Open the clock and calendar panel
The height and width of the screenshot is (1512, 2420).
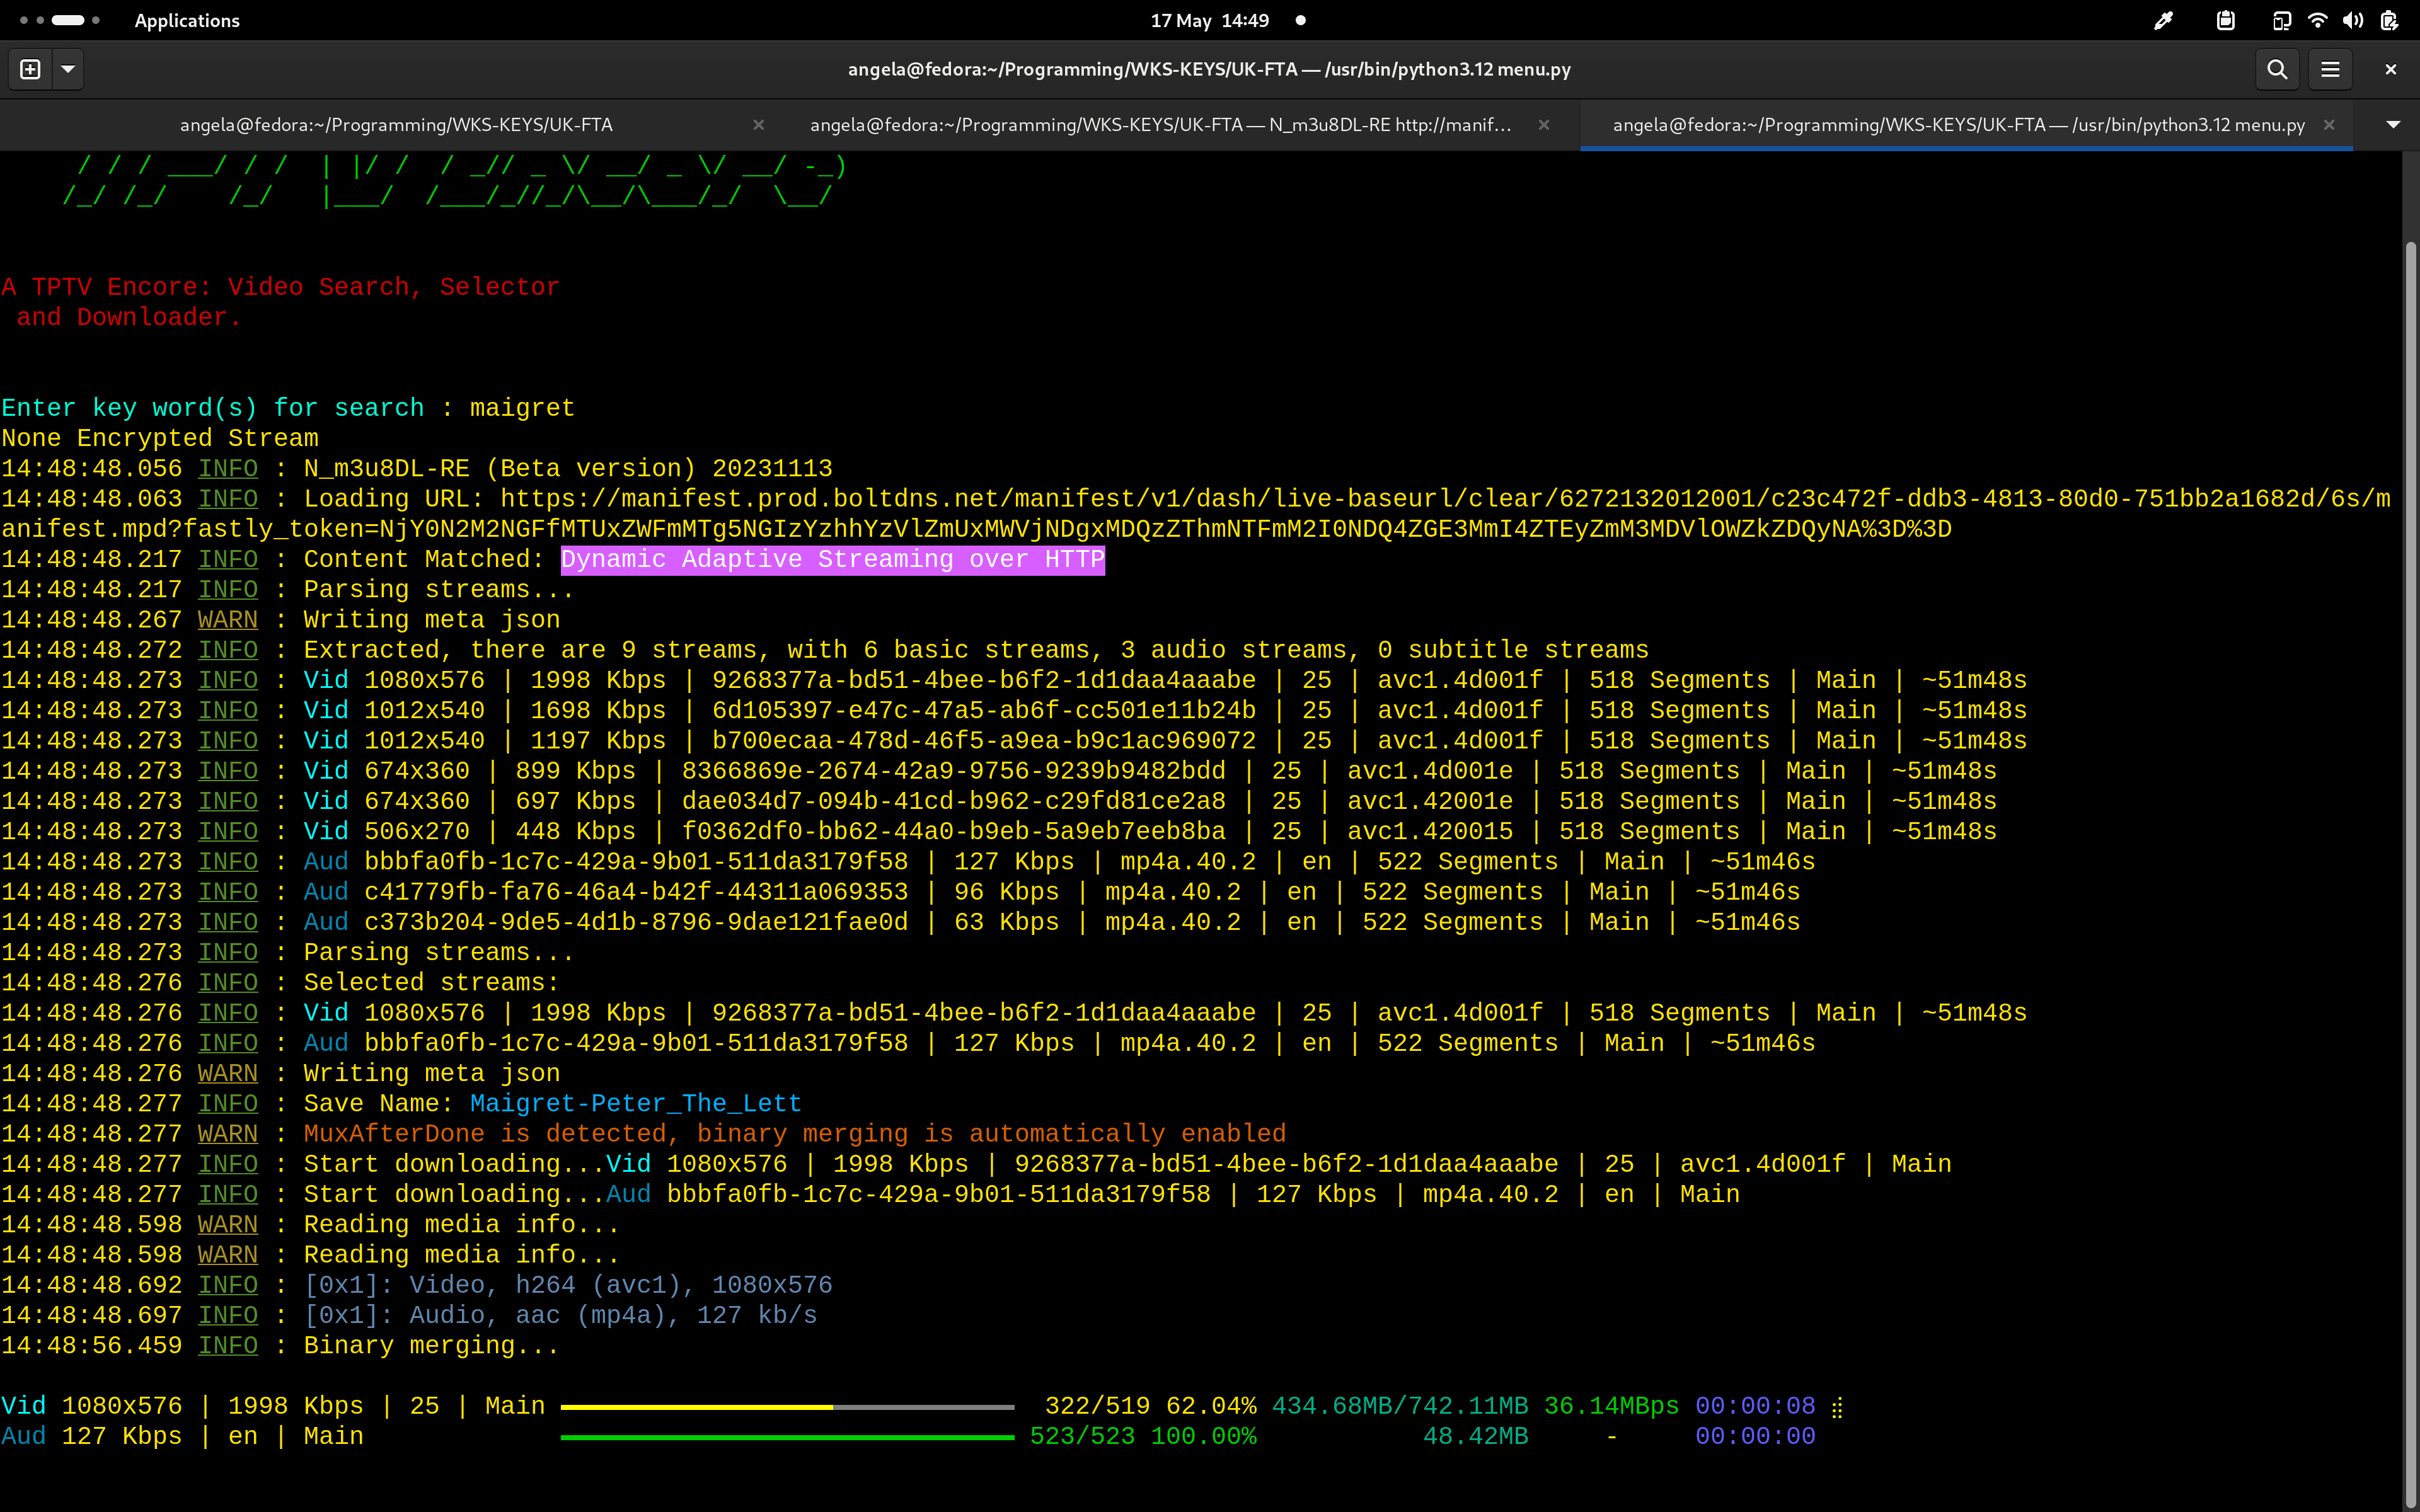[1209, 20]
